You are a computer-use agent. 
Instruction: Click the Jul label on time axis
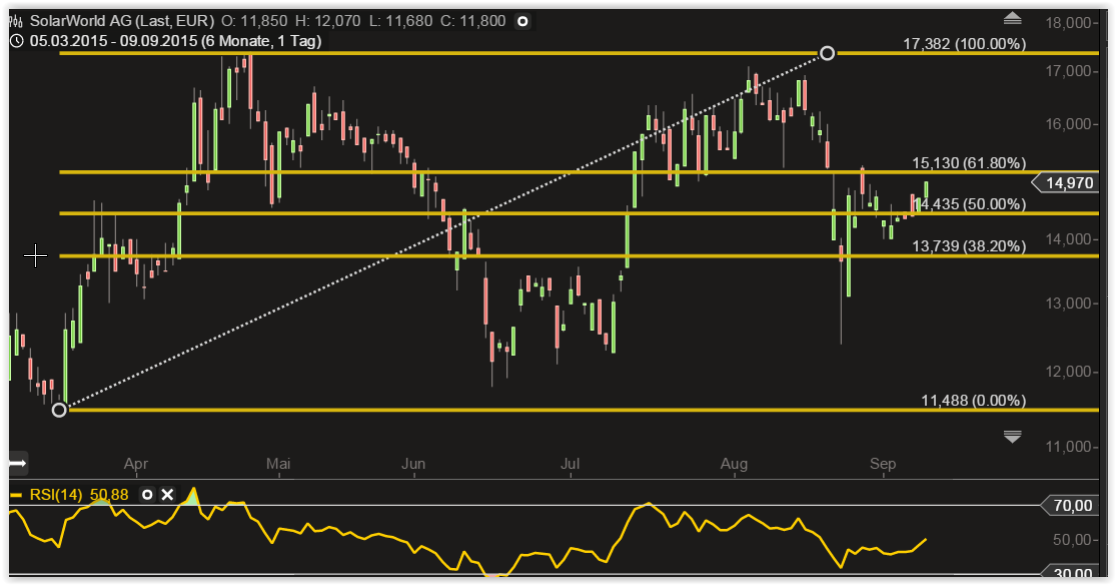pos(570,464)
